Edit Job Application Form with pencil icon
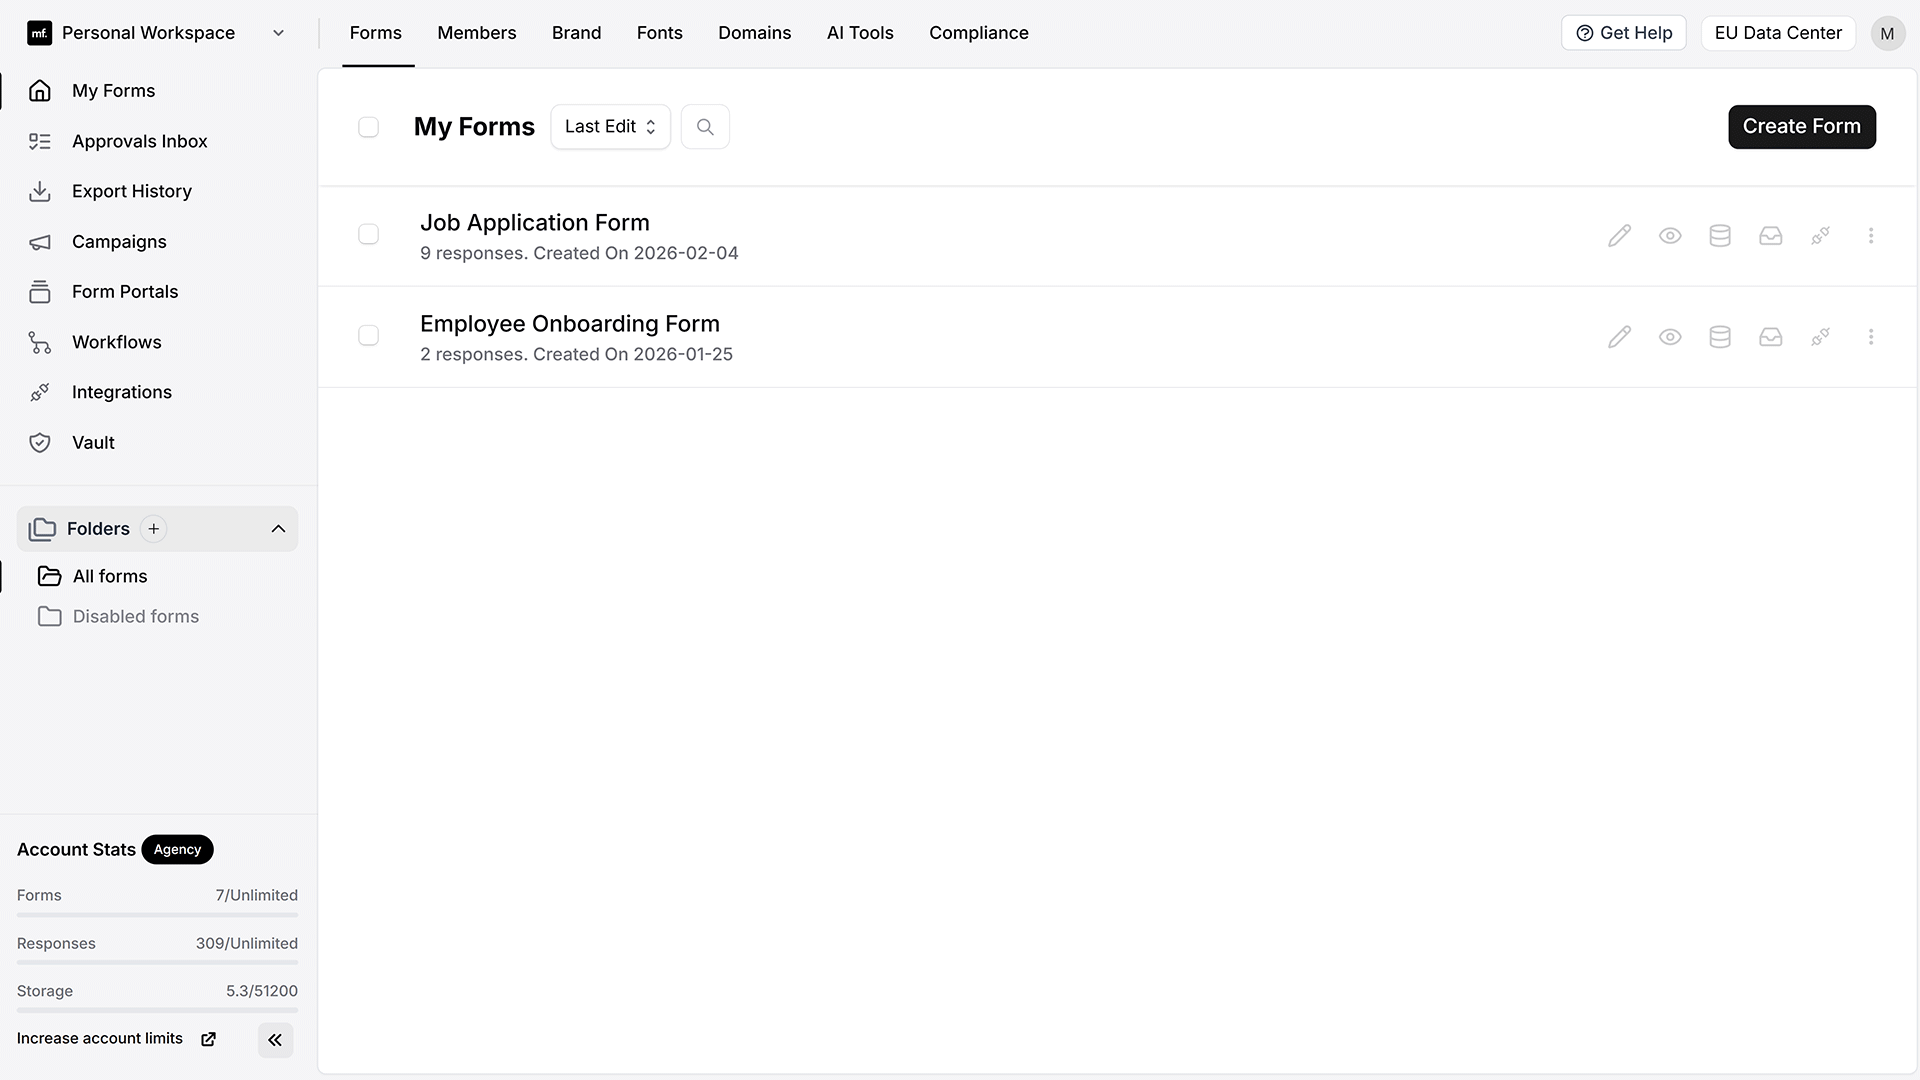 pos(1620,236)
